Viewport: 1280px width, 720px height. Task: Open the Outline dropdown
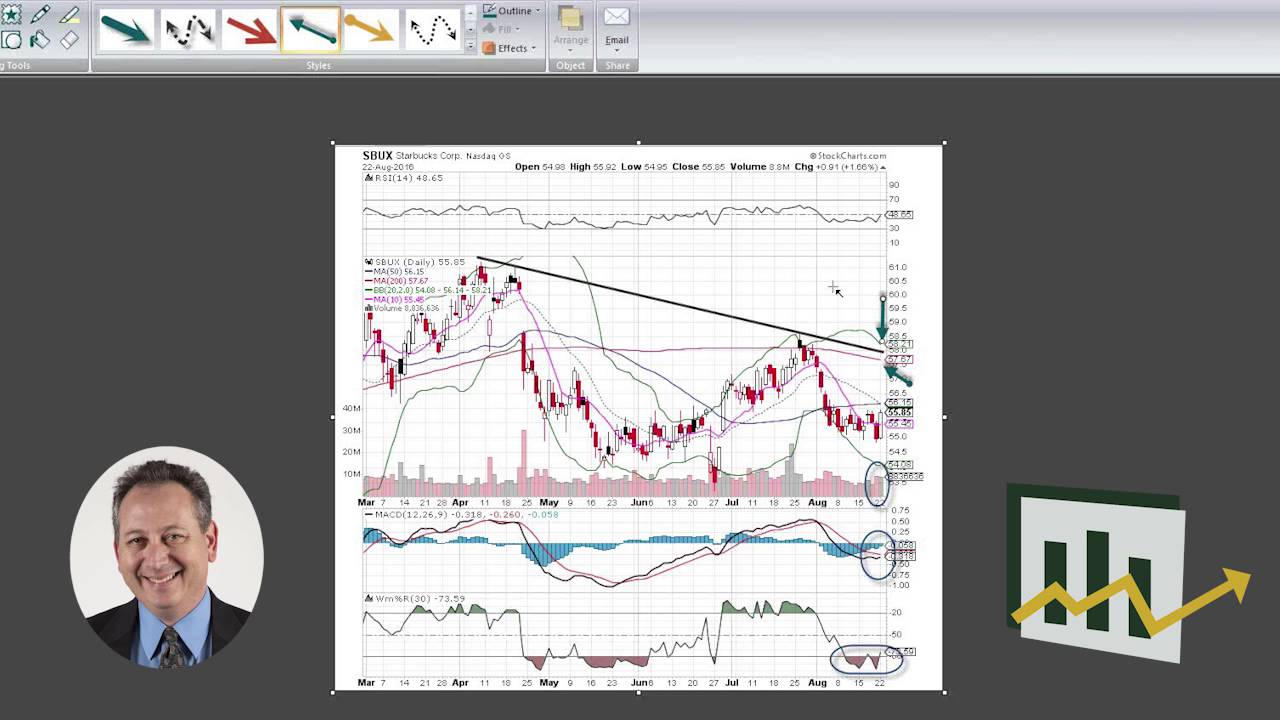click(511, 11)
